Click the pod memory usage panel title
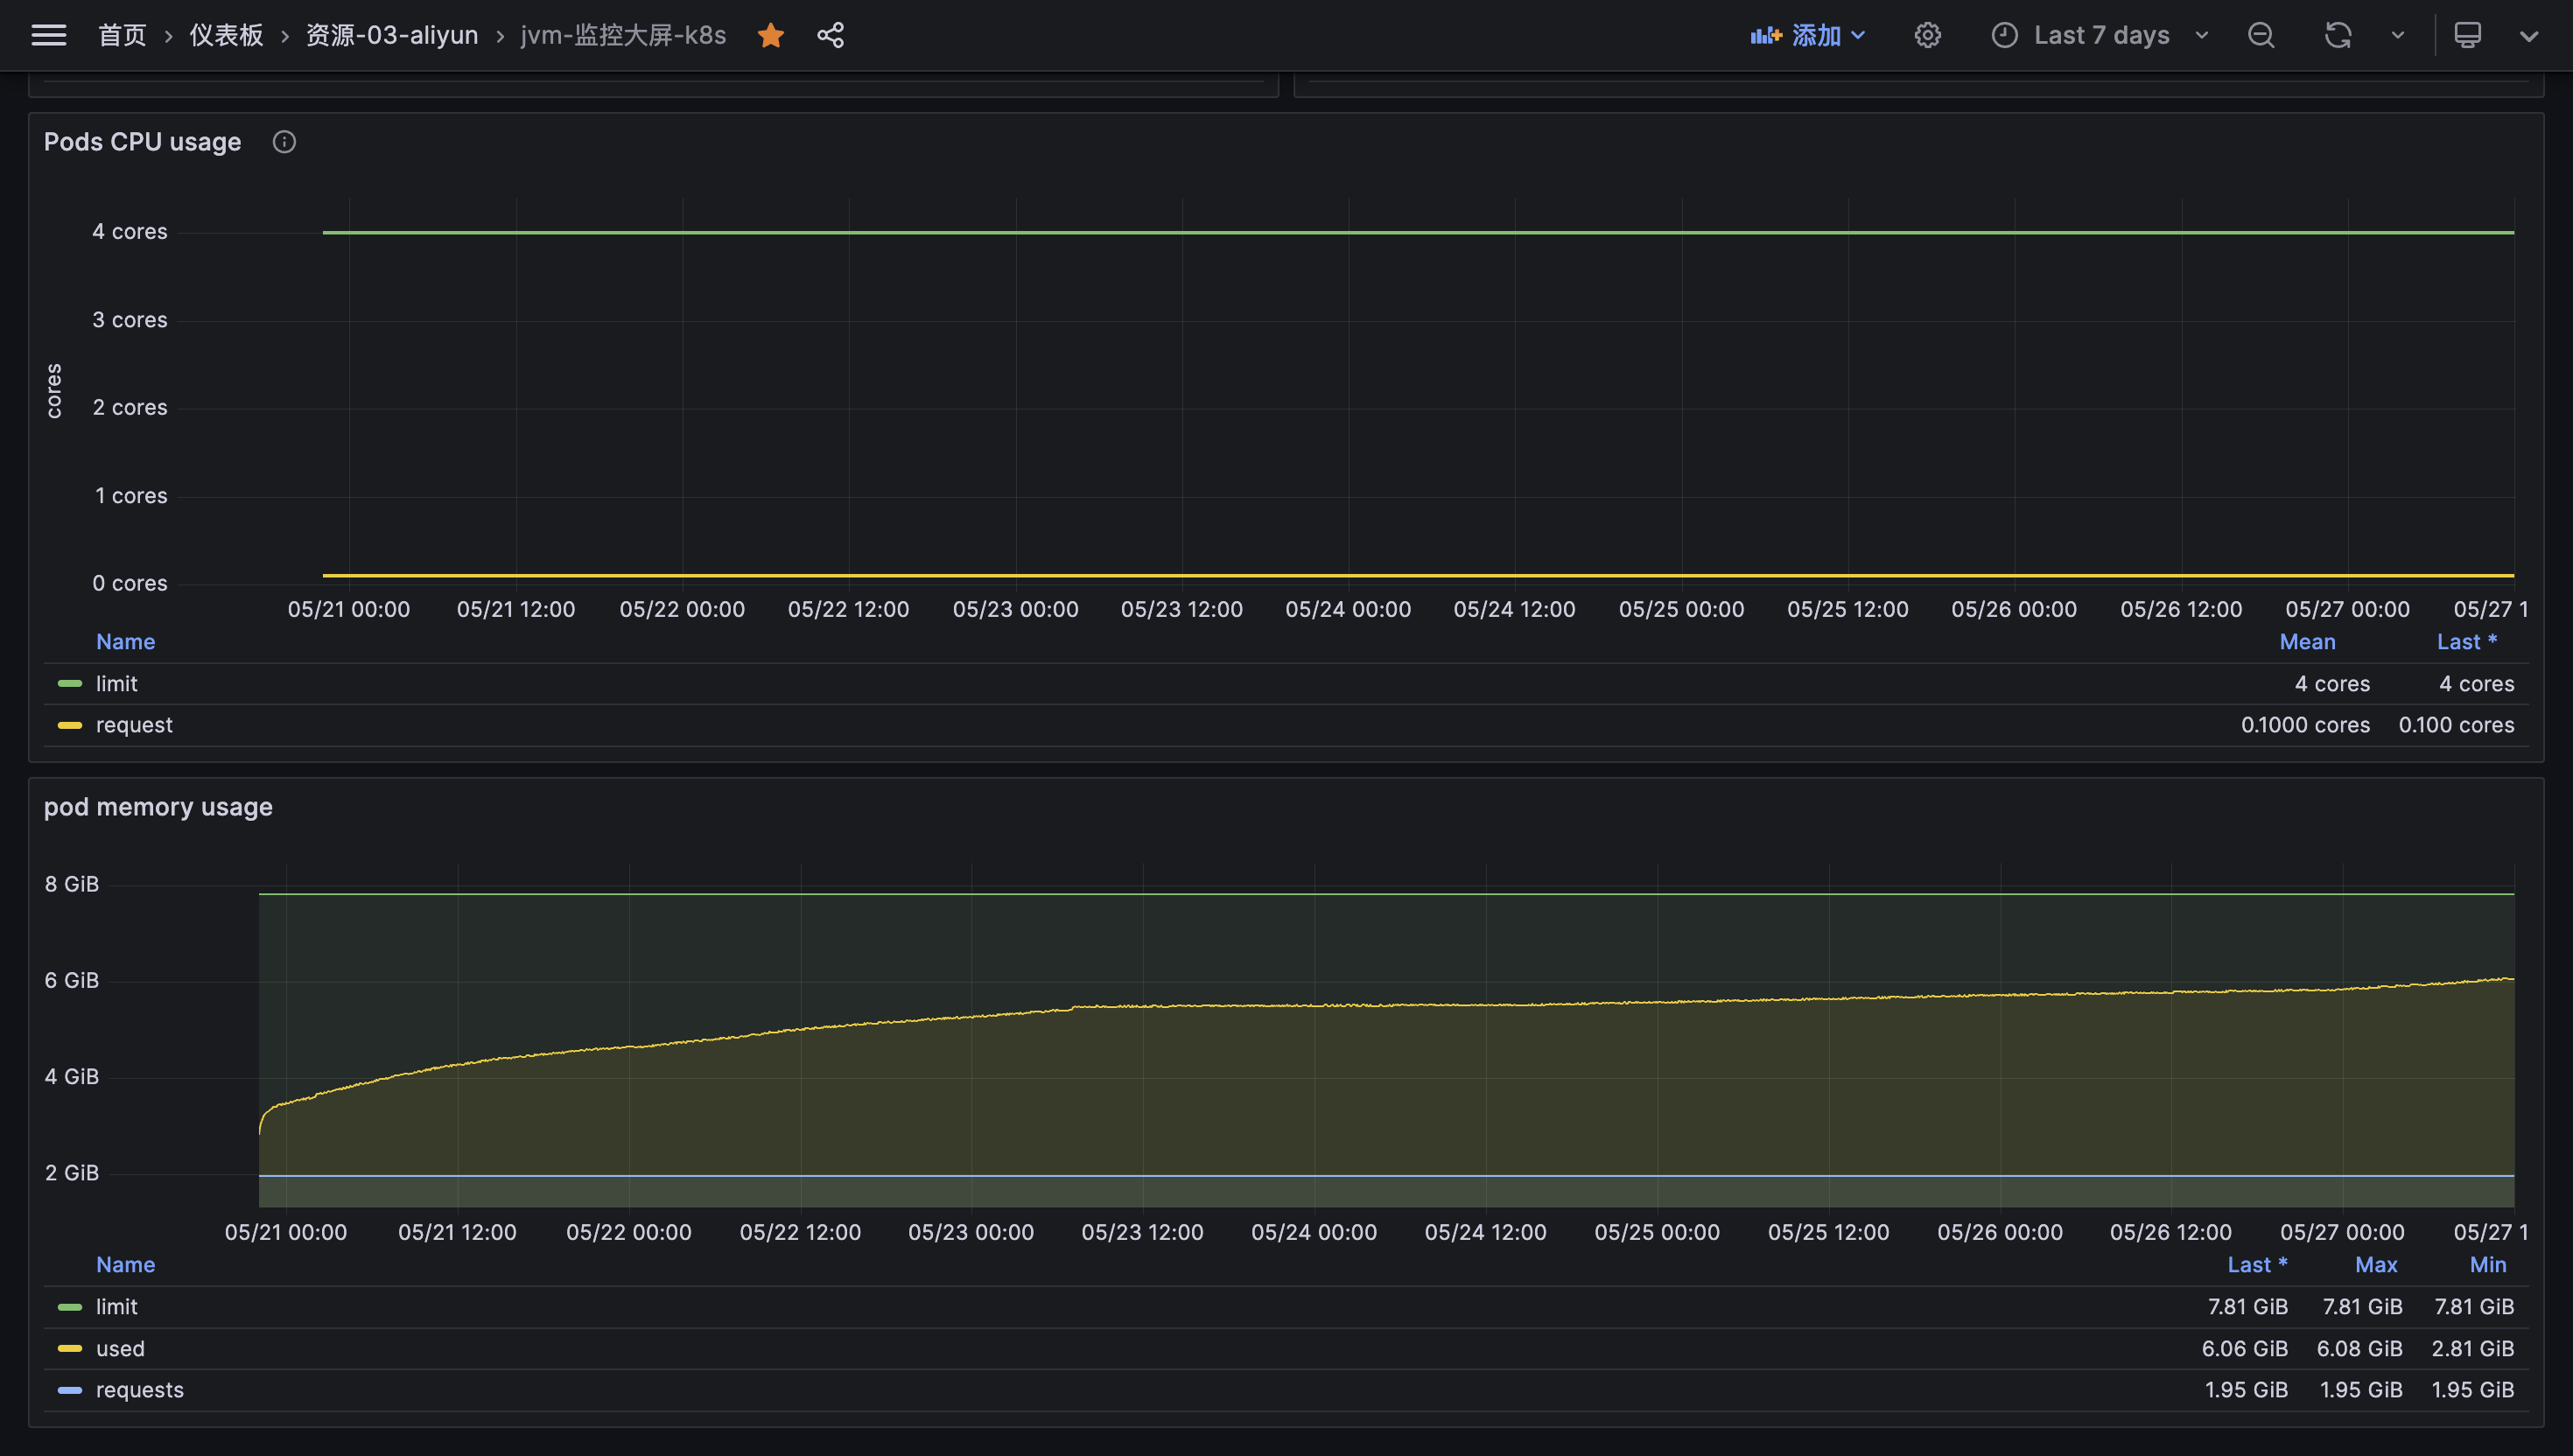Image resolution: width=2573 pixels, height=1456 pixels. pos(158,807)
